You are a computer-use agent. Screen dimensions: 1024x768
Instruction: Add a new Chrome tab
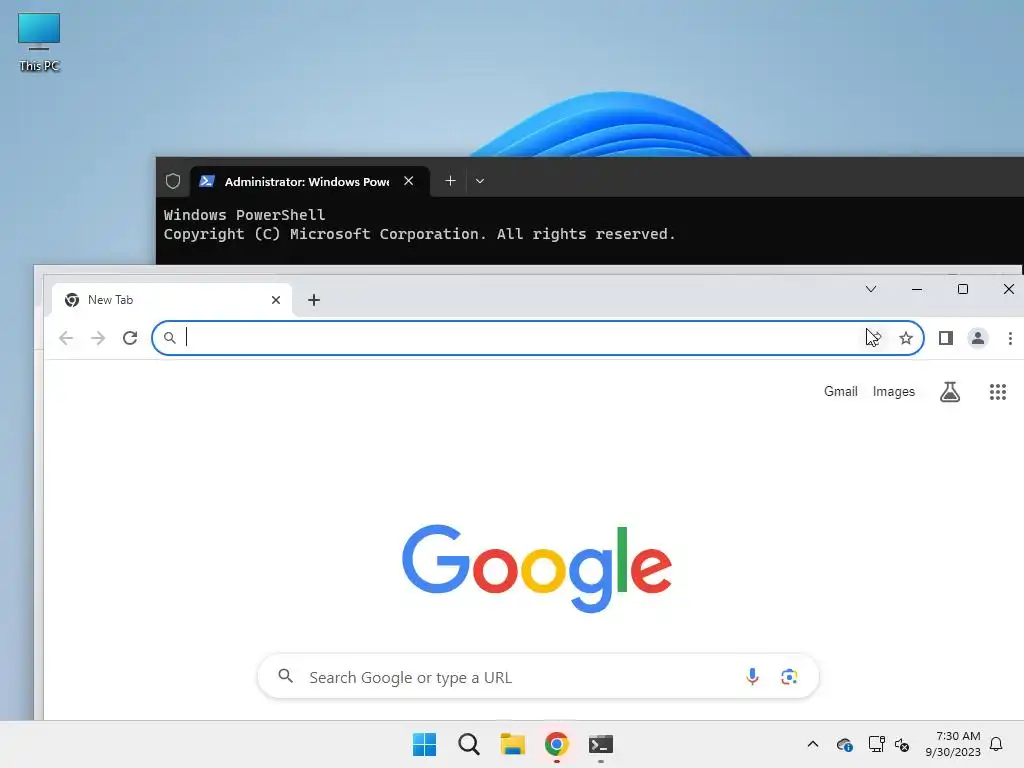tap(314, 300)
